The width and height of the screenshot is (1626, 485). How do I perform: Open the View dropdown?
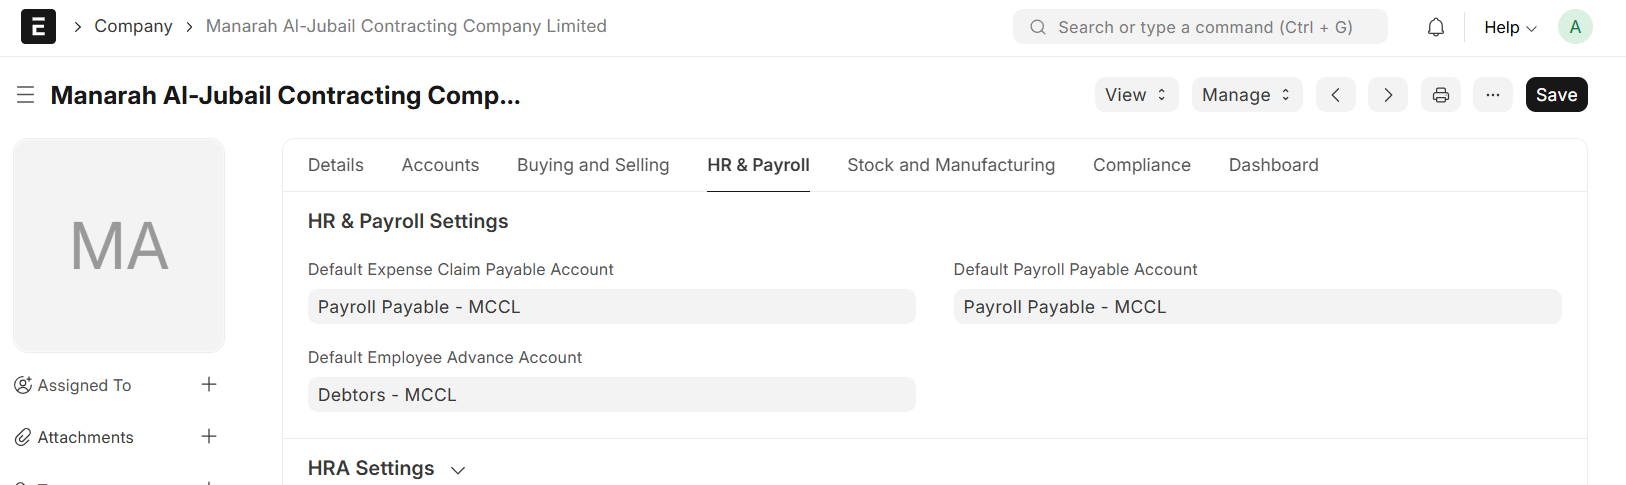pos(1136,95)
